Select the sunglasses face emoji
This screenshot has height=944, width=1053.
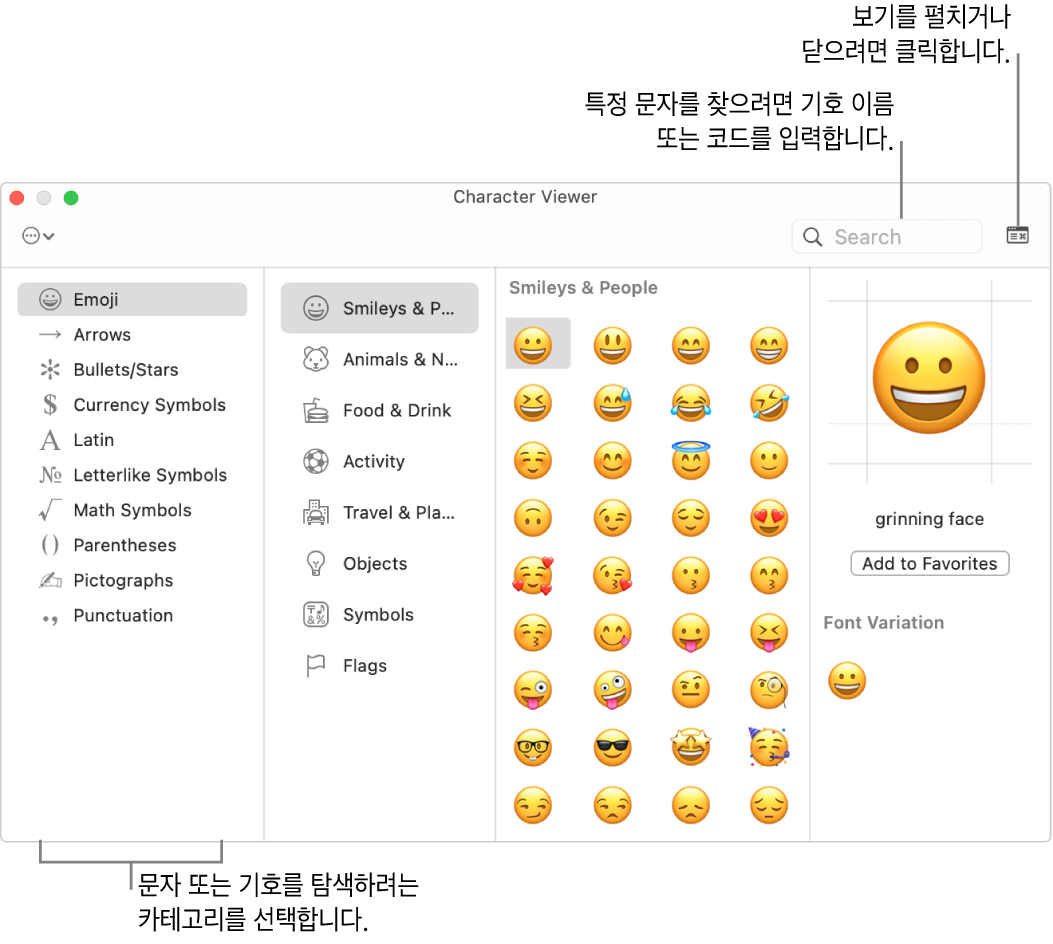click(612, 748)
